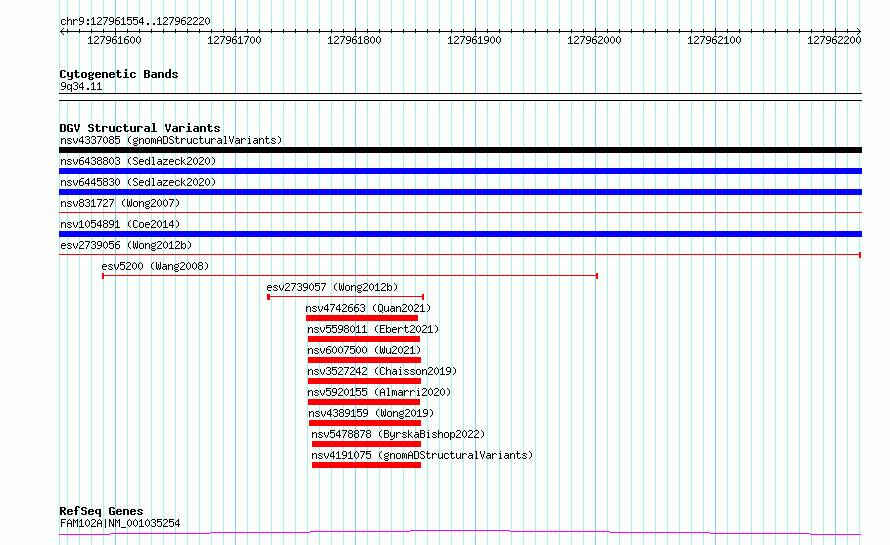Image resolution: width=890 pixels, height=545 pixels.
Task: Open the esv5200 (Wang2008) variant label
Action: [155, 266]
